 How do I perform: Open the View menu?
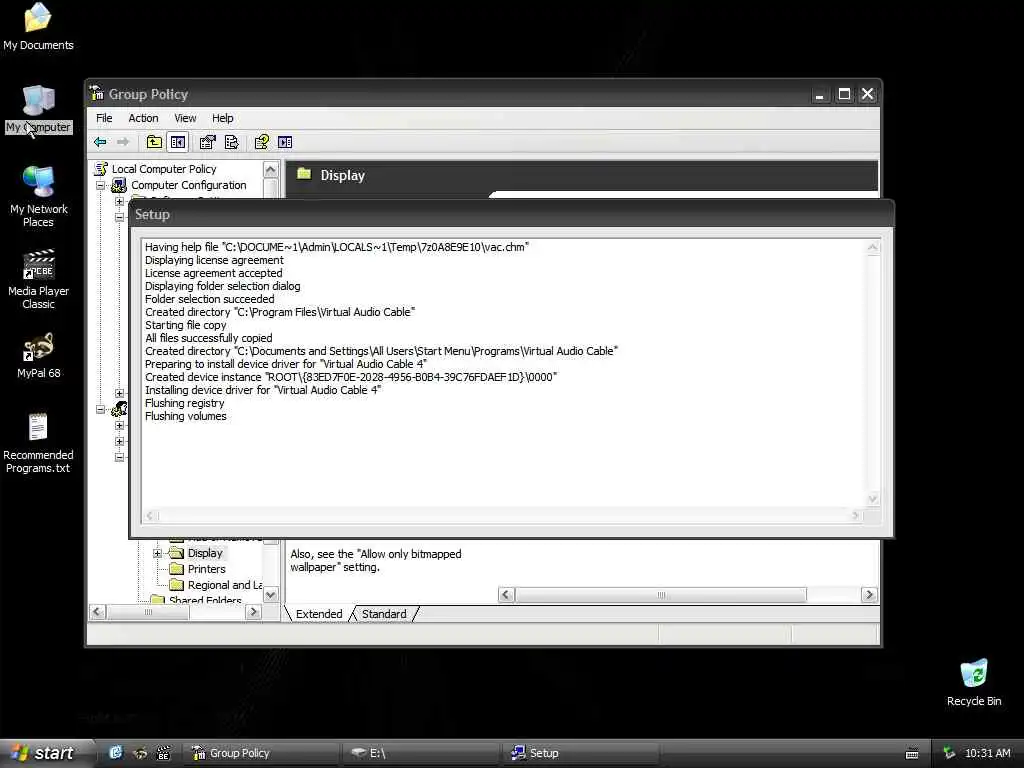185,118
